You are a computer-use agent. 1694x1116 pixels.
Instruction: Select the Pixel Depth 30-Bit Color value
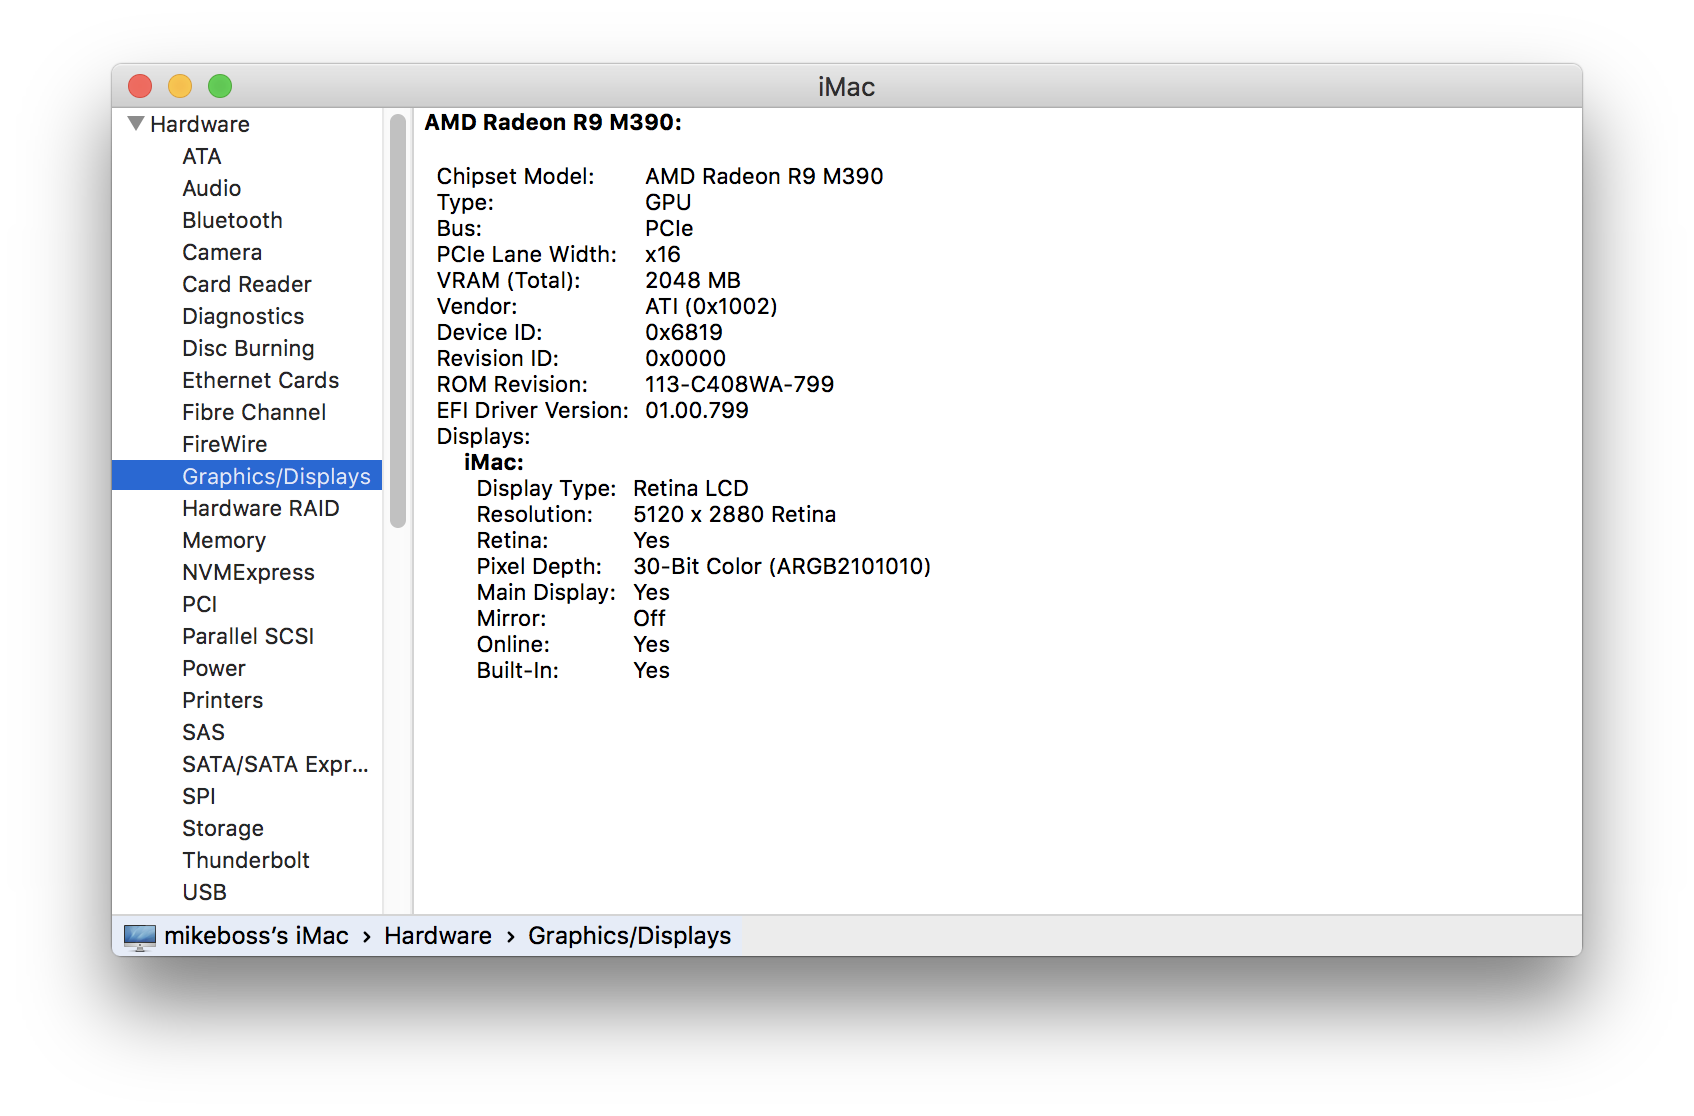pyautogui.click(x=782, y=566)
